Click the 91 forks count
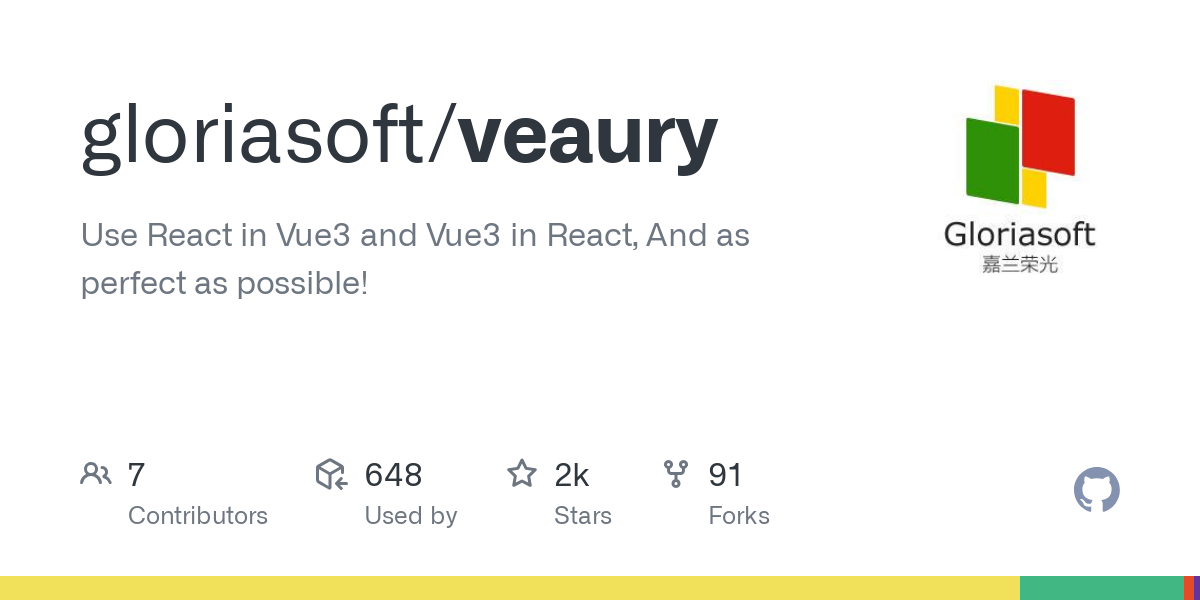The image size is (1200, 600). (725, 475)
